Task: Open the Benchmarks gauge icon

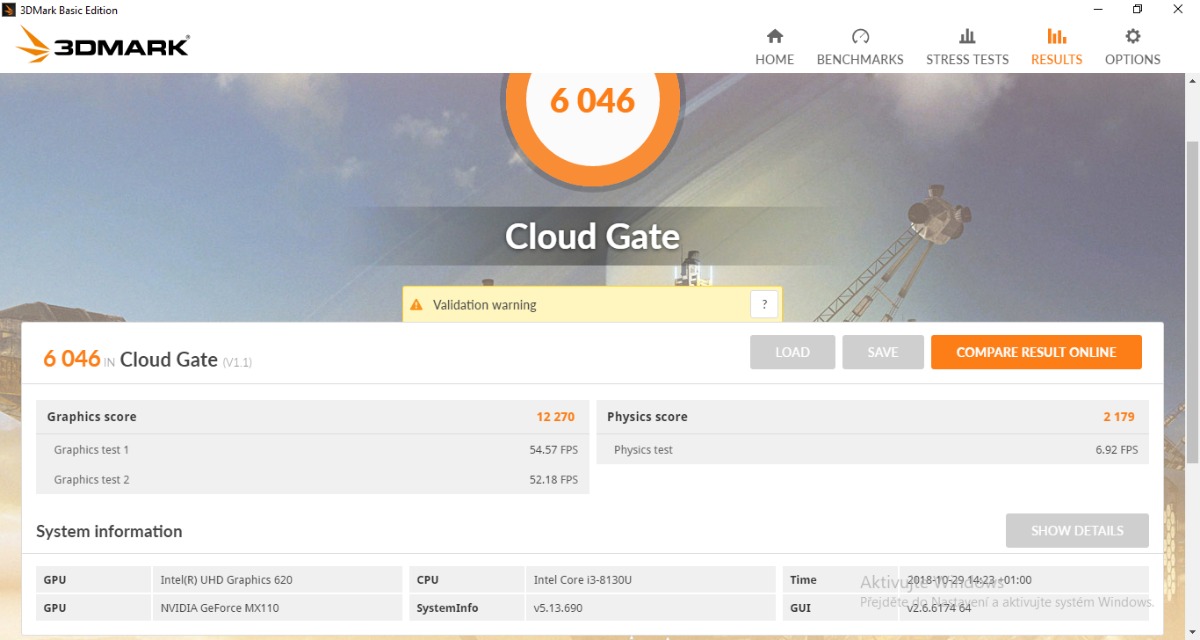Action: (860, 37)
